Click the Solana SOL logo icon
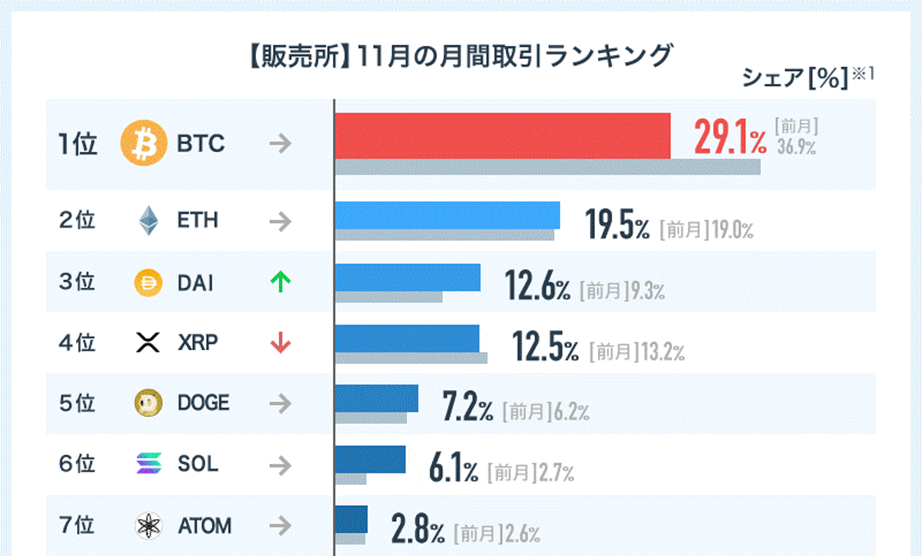 (148, 464)
